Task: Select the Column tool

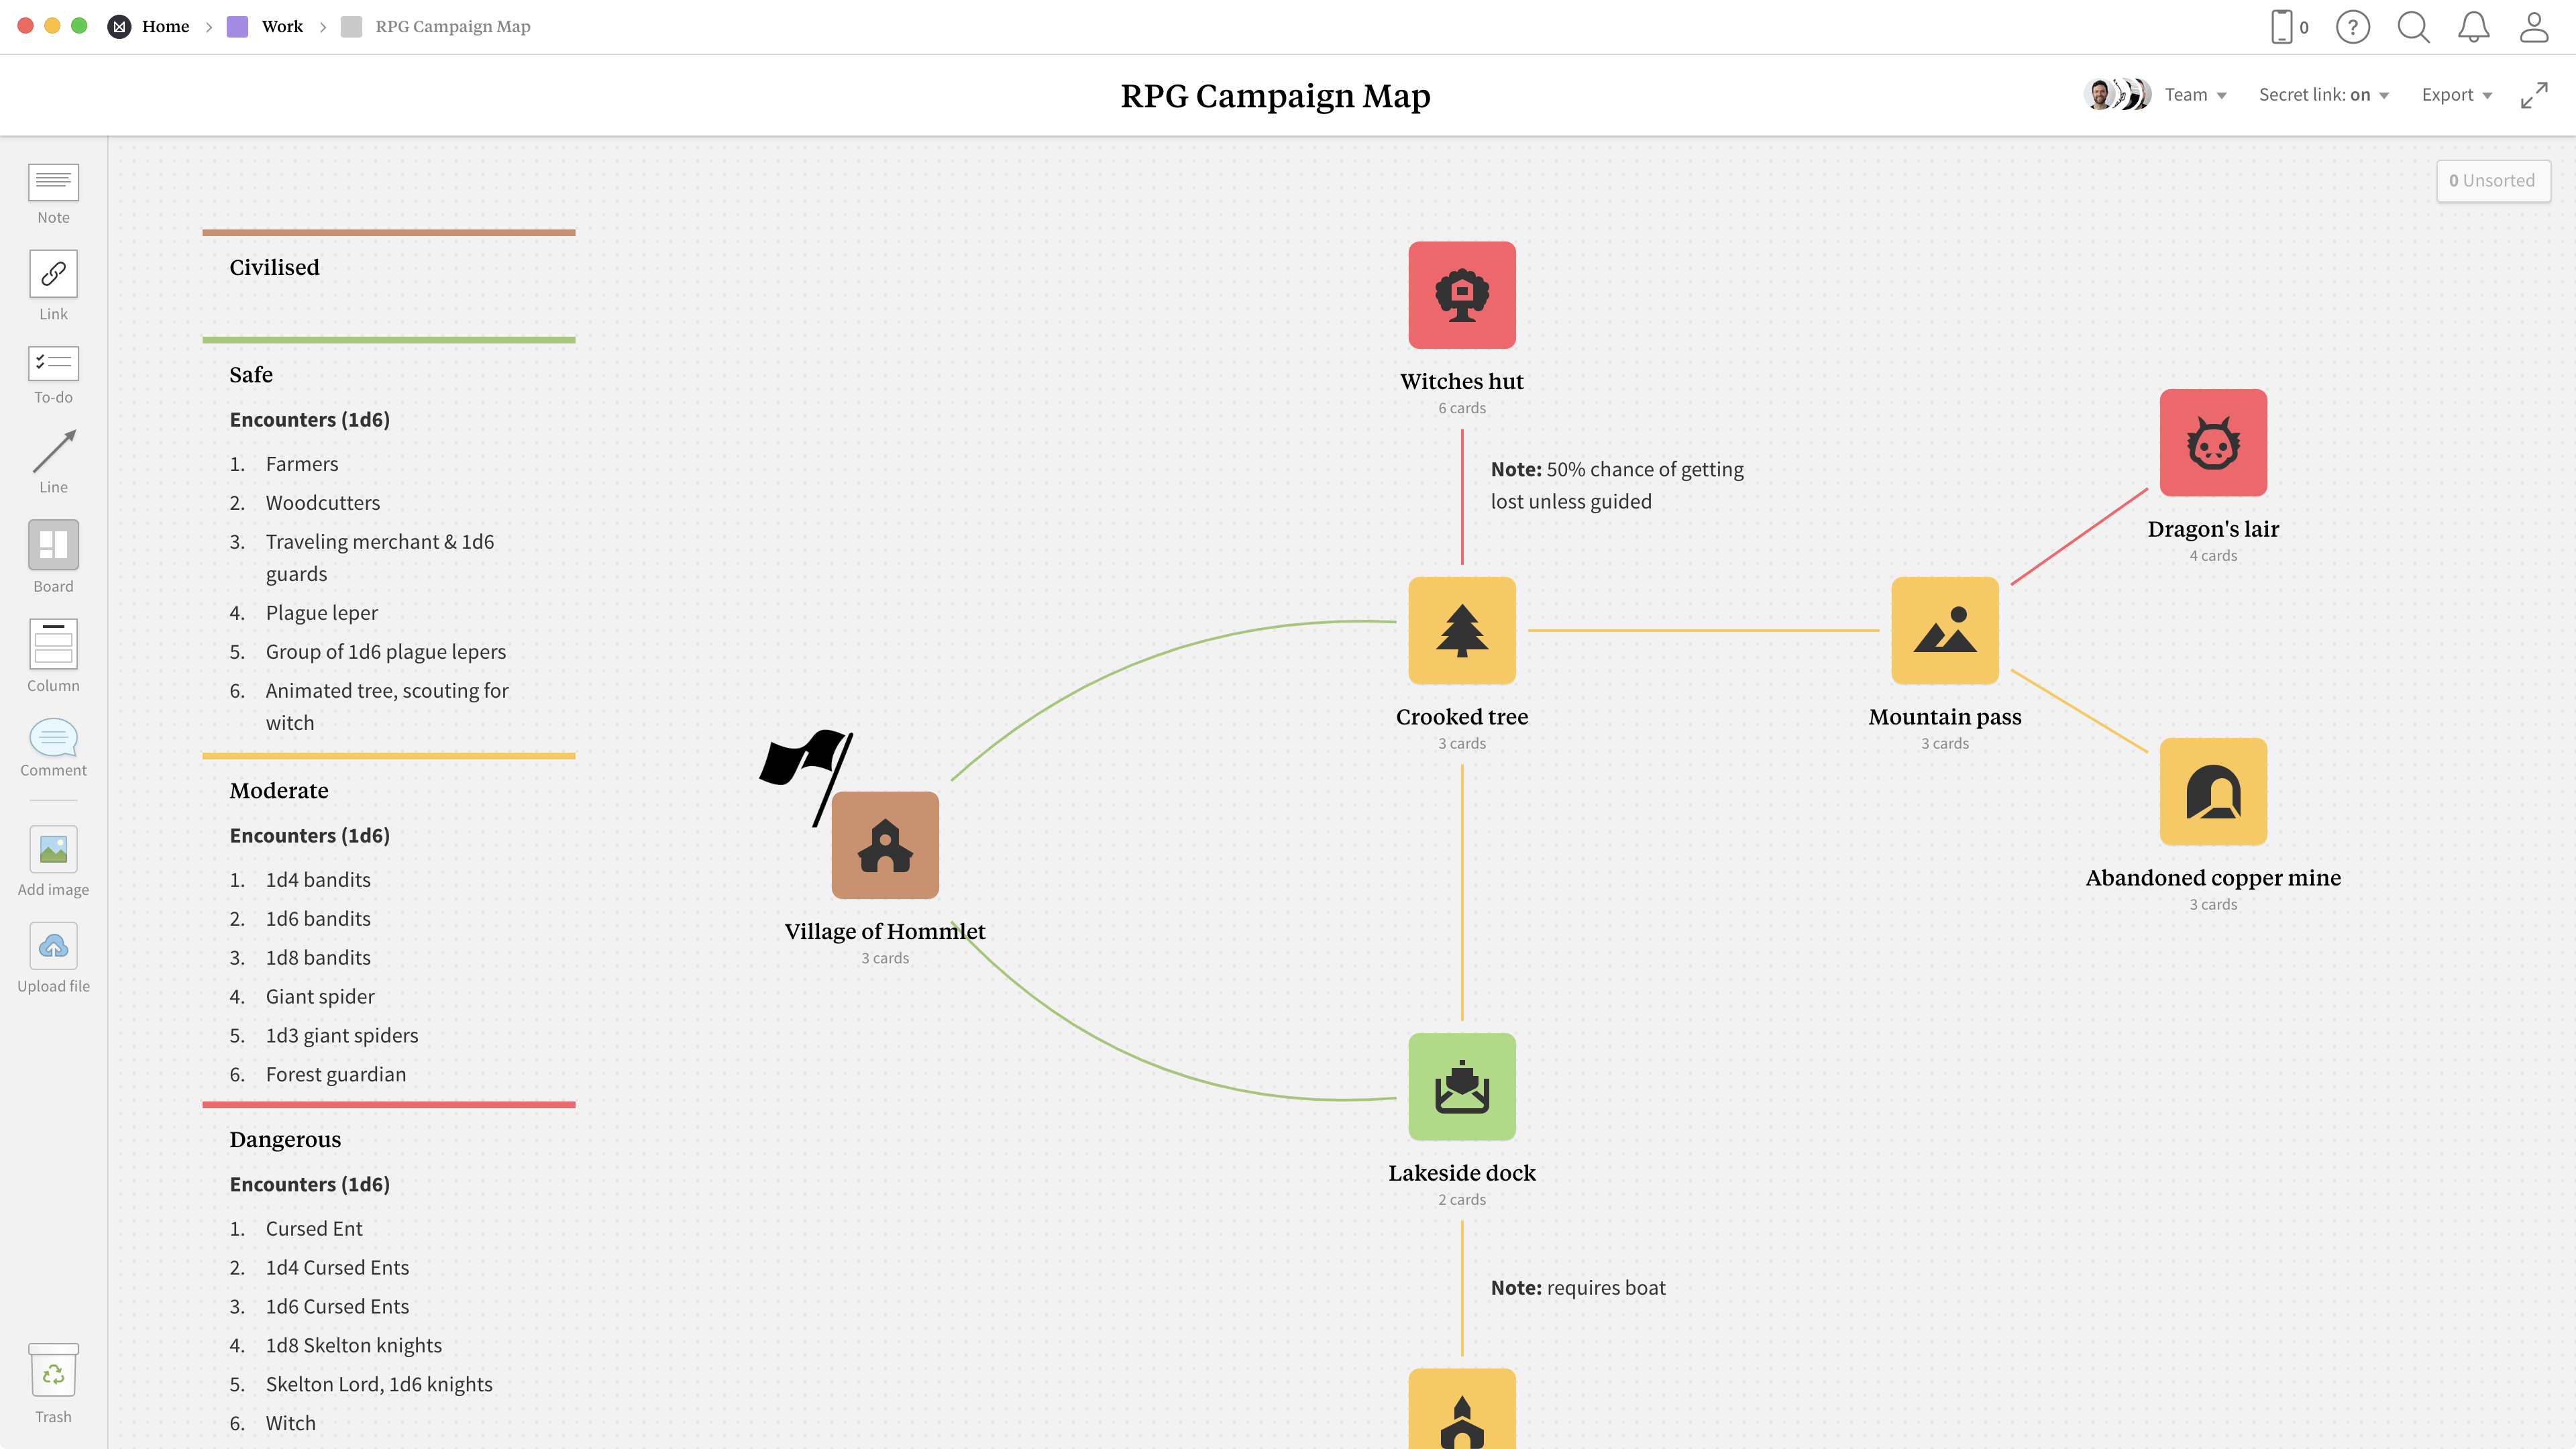Action: coord(53,644)
